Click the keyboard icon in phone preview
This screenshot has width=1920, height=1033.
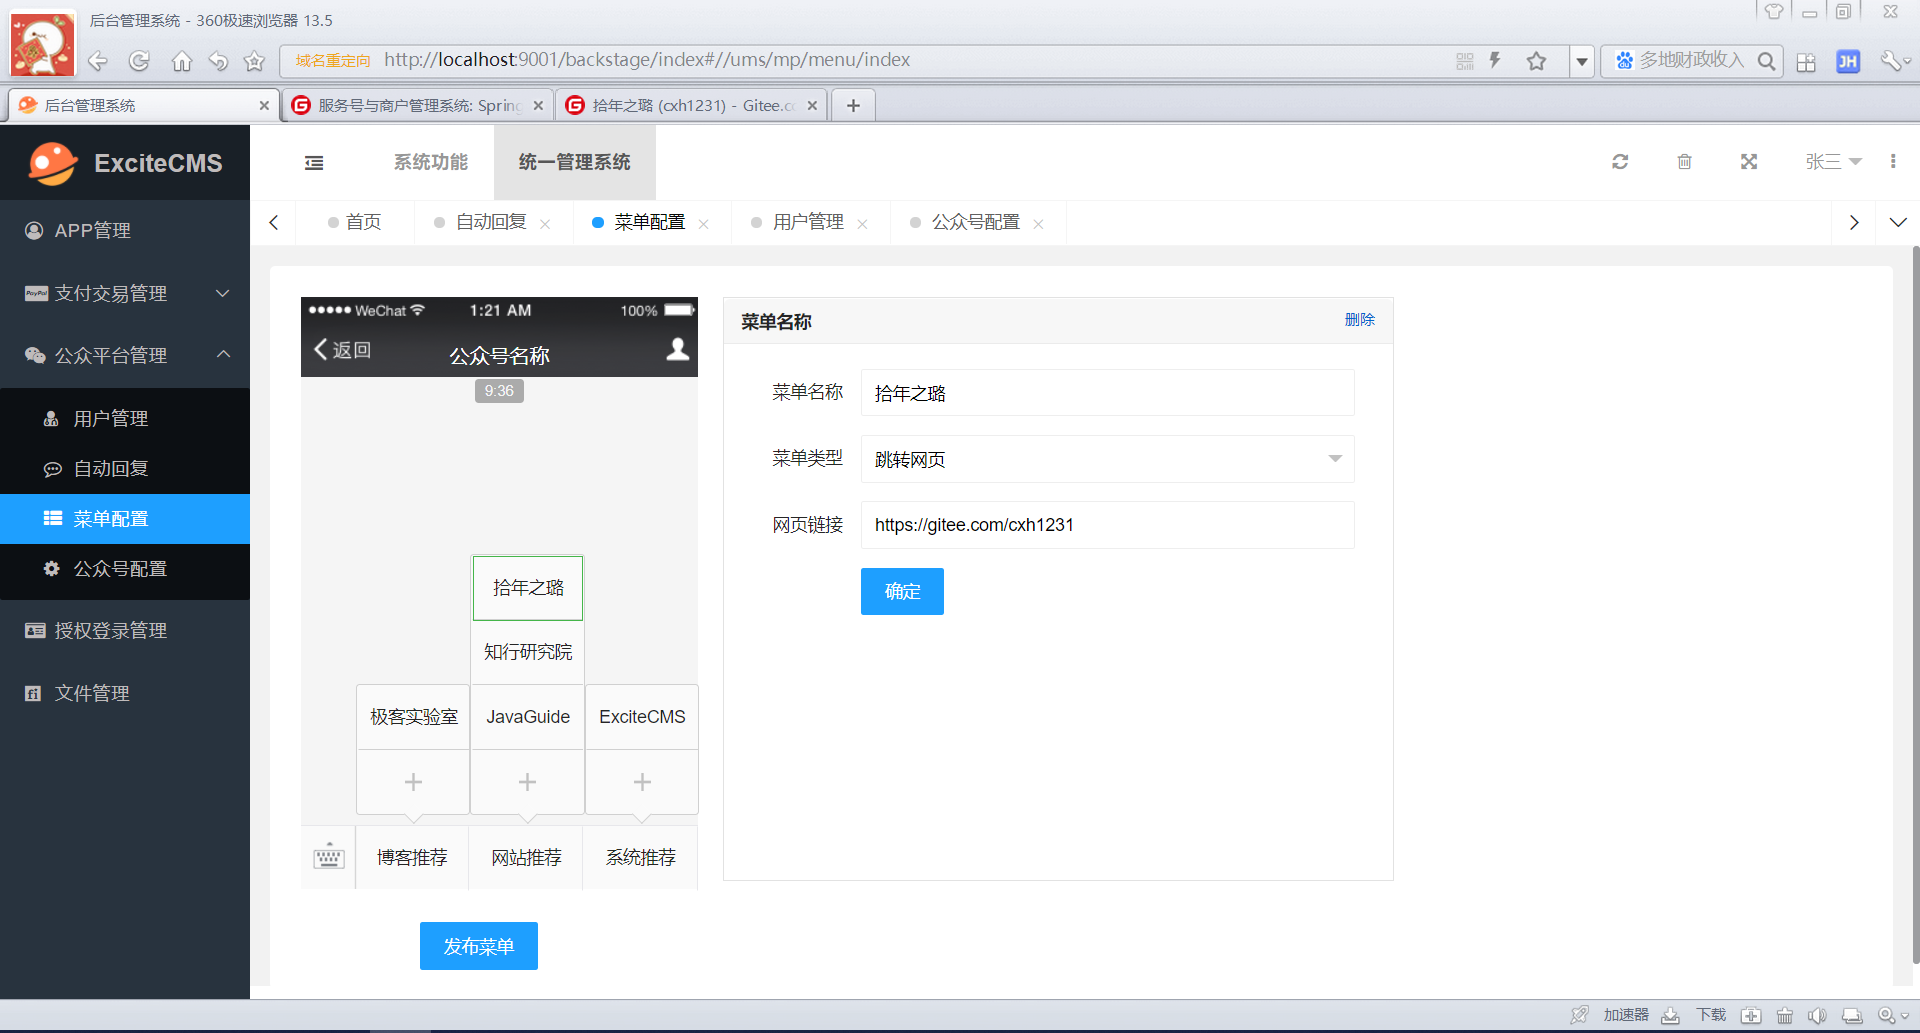pos(329,858)
